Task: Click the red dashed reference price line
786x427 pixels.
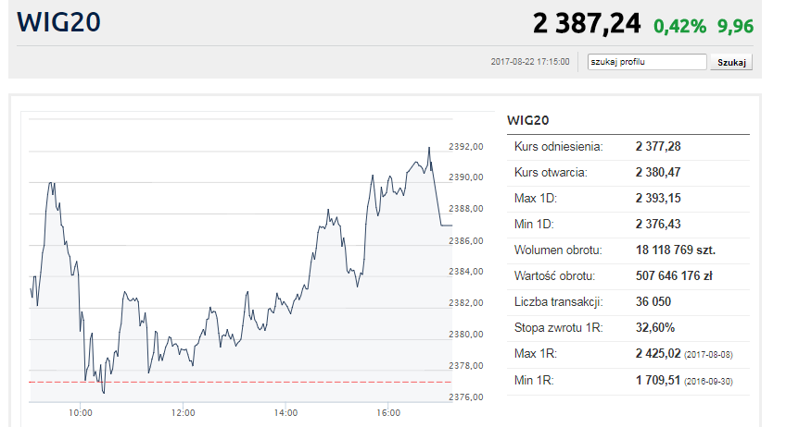Action: 241,382
